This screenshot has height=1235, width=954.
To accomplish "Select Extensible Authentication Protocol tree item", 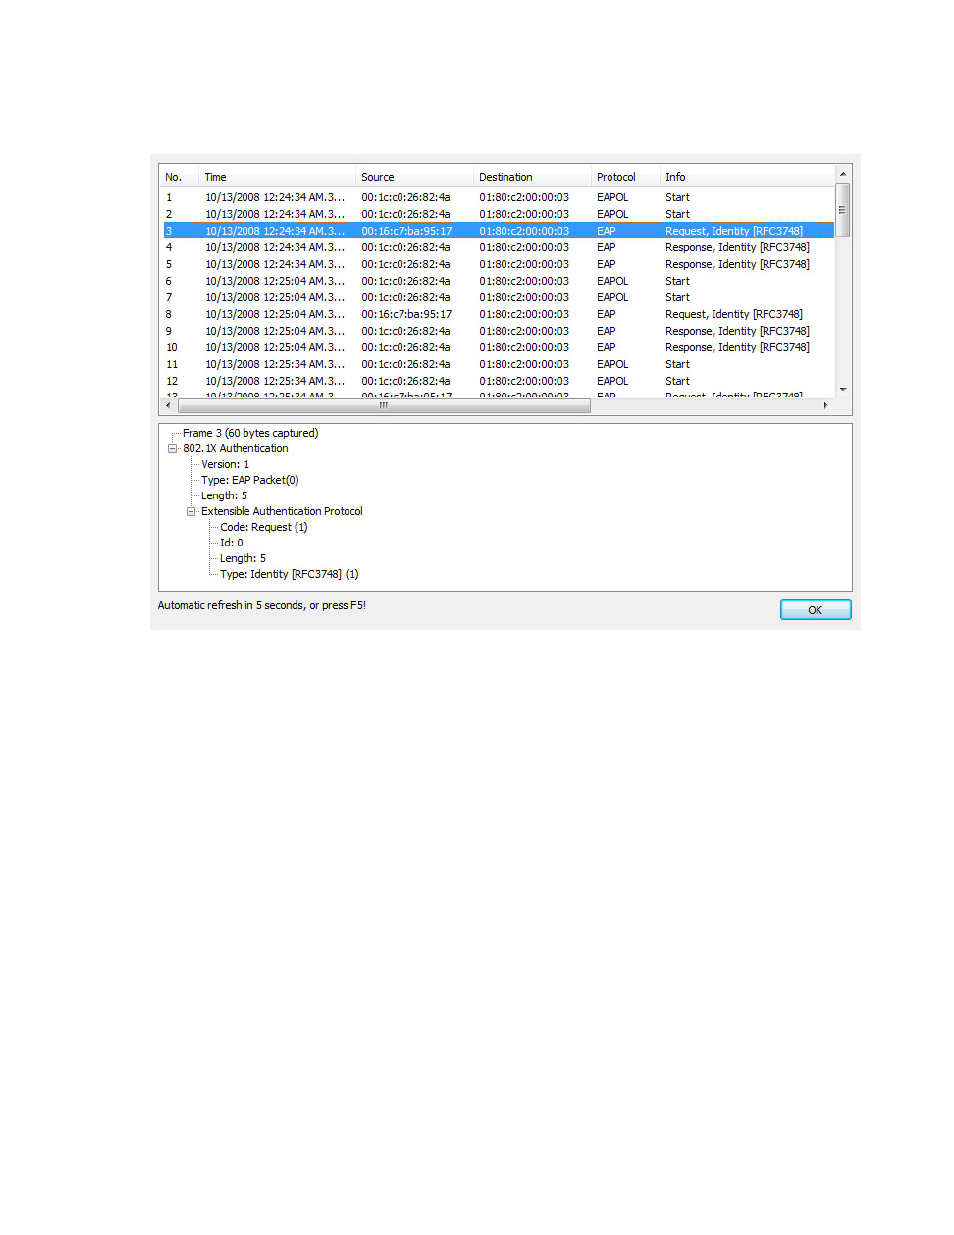I will click(x=282, y=512).
